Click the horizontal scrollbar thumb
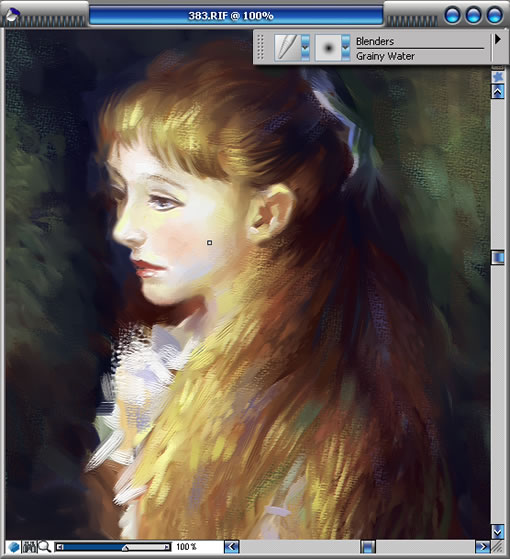 click(x=367, y=547)
